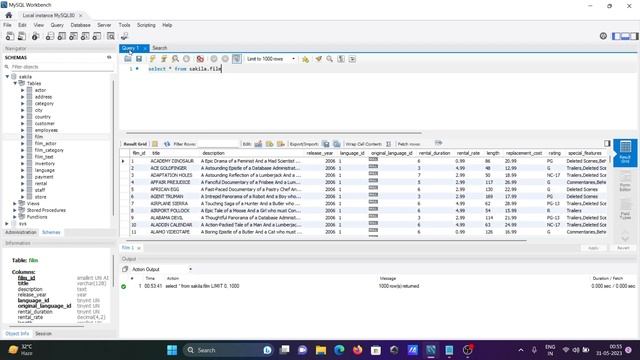Toggle invisible characters display icon
The width and height of the screenshot is (640, 360).
click(341, 59)
